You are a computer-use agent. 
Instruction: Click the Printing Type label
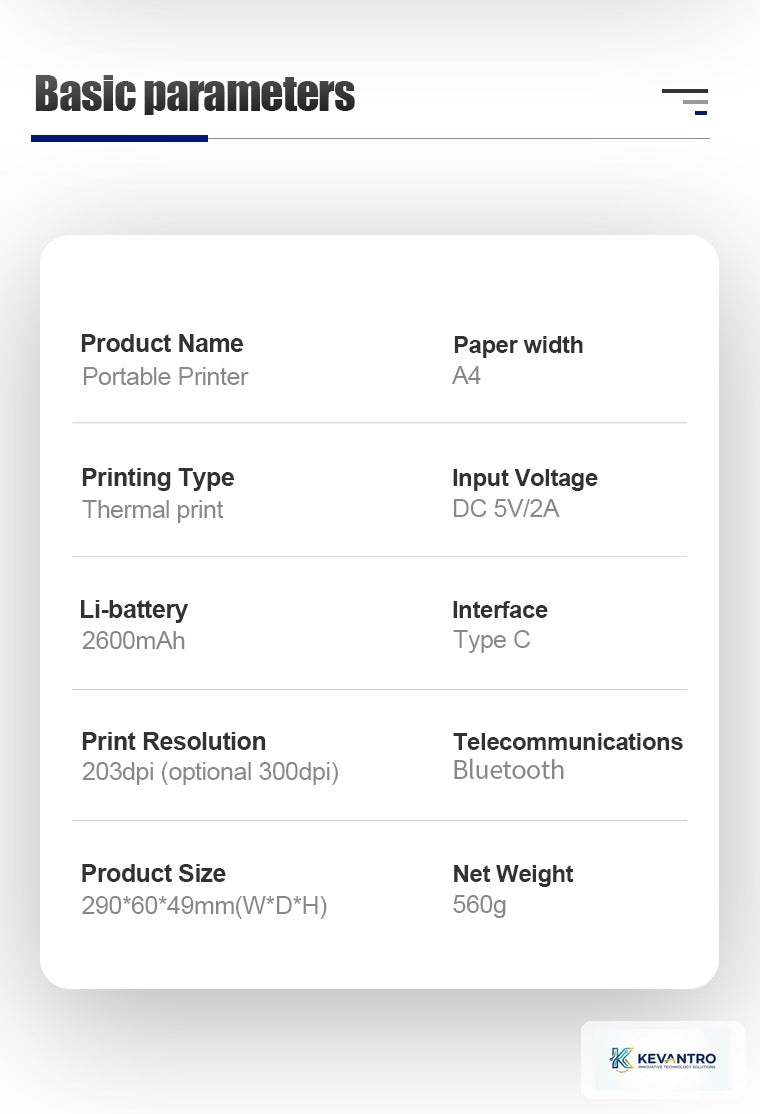coord(158,478)
